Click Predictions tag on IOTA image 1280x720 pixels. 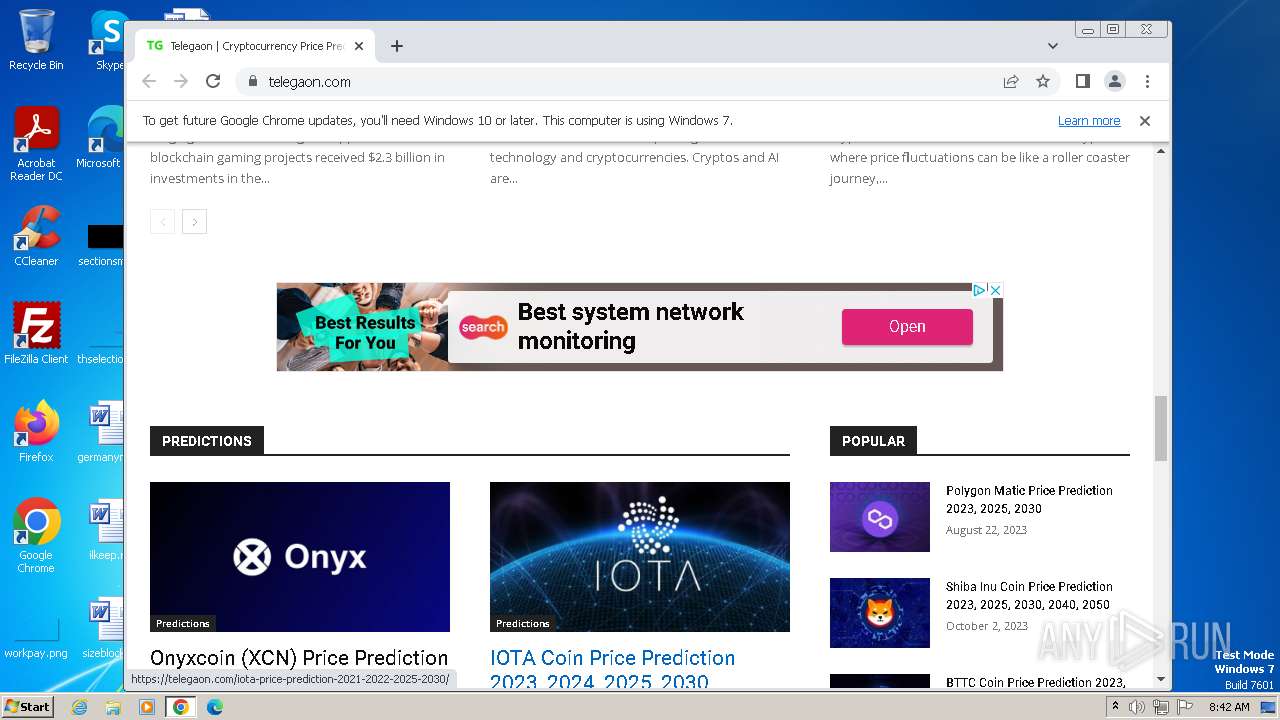(523, 623)
